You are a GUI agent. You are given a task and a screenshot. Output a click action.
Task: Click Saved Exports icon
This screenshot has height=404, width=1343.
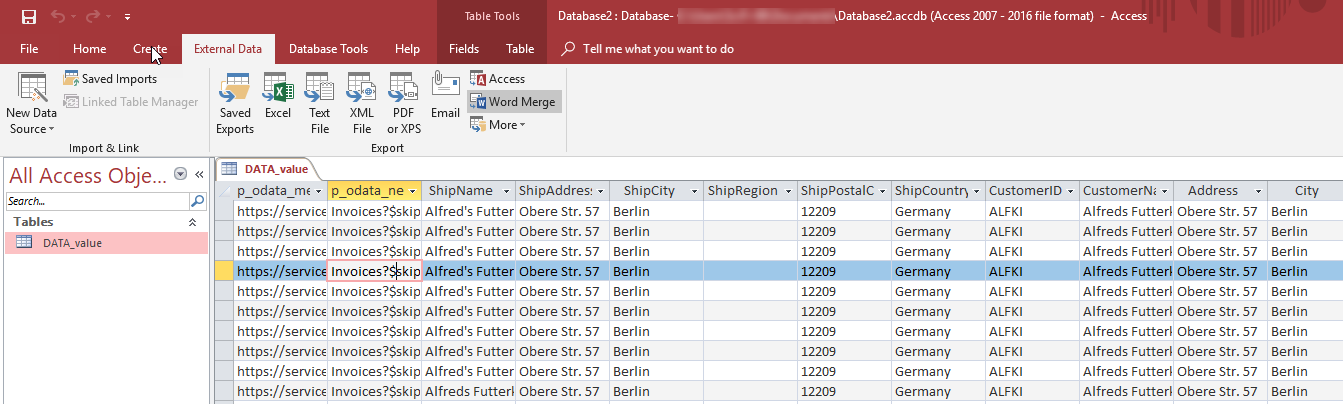click(235, 104)
